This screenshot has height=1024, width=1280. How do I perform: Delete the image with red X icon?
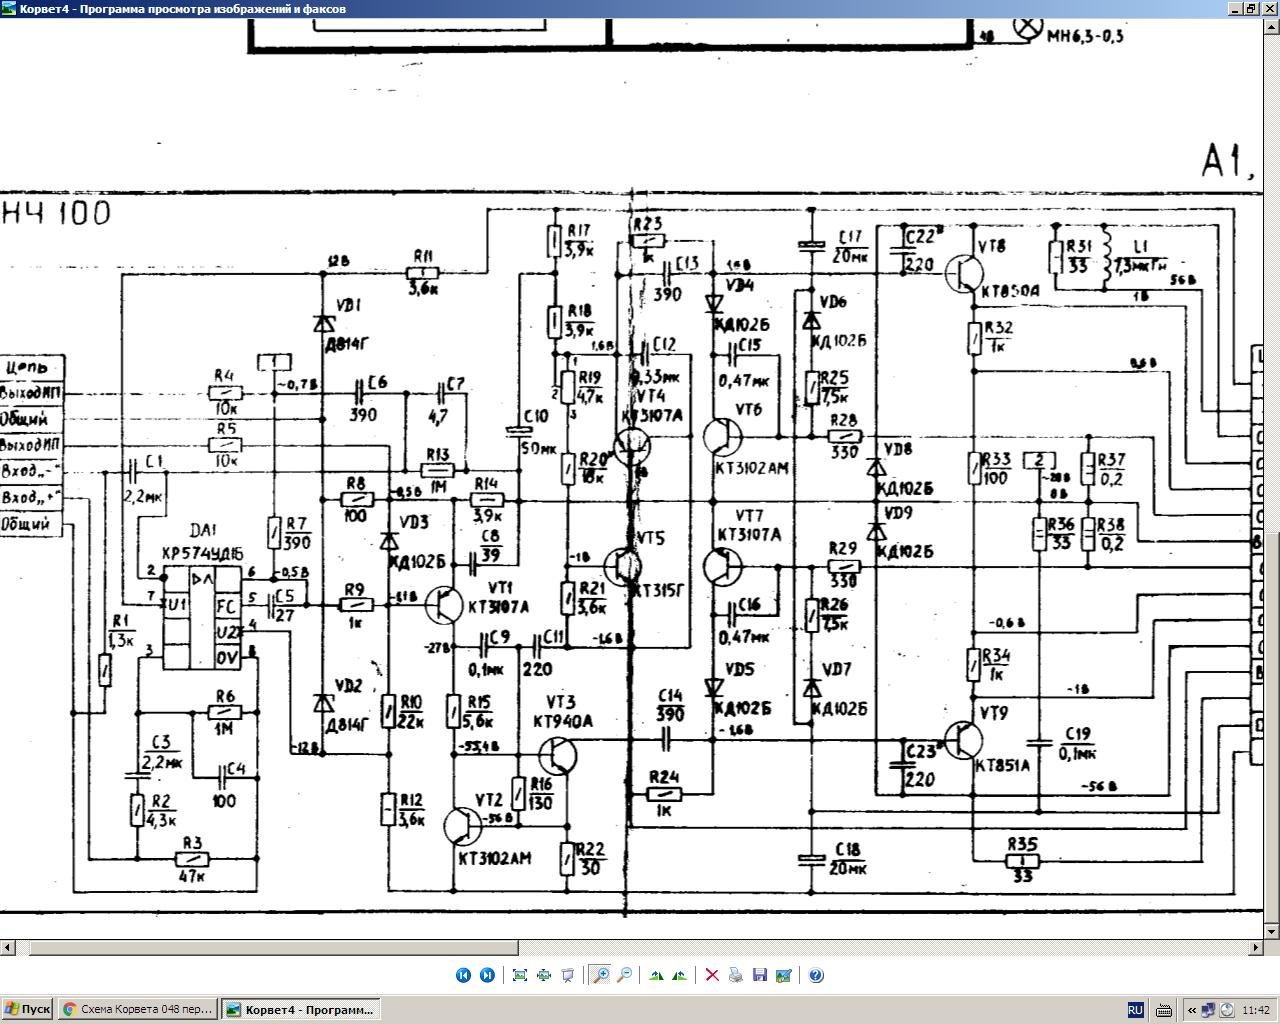coord(712,975)
